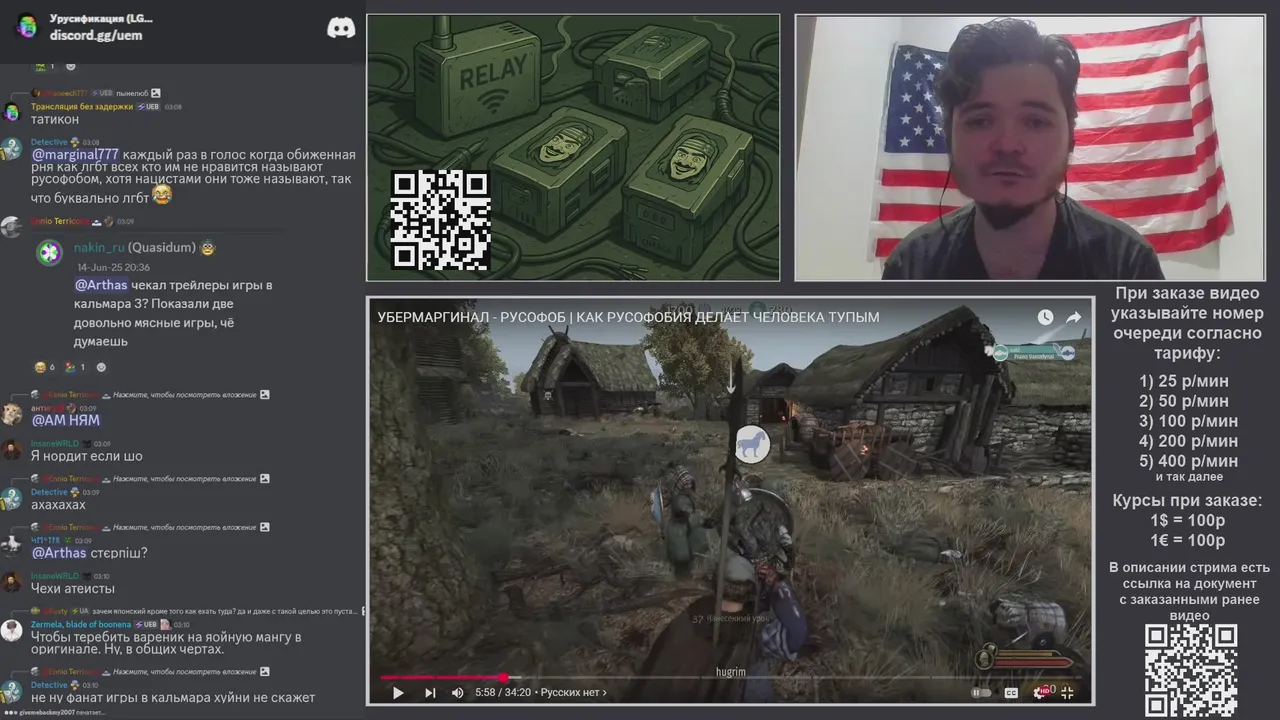Click the discord.gg/uem invite text
The height and width of the screenshot is (720, 1280).
coord(96,35)
